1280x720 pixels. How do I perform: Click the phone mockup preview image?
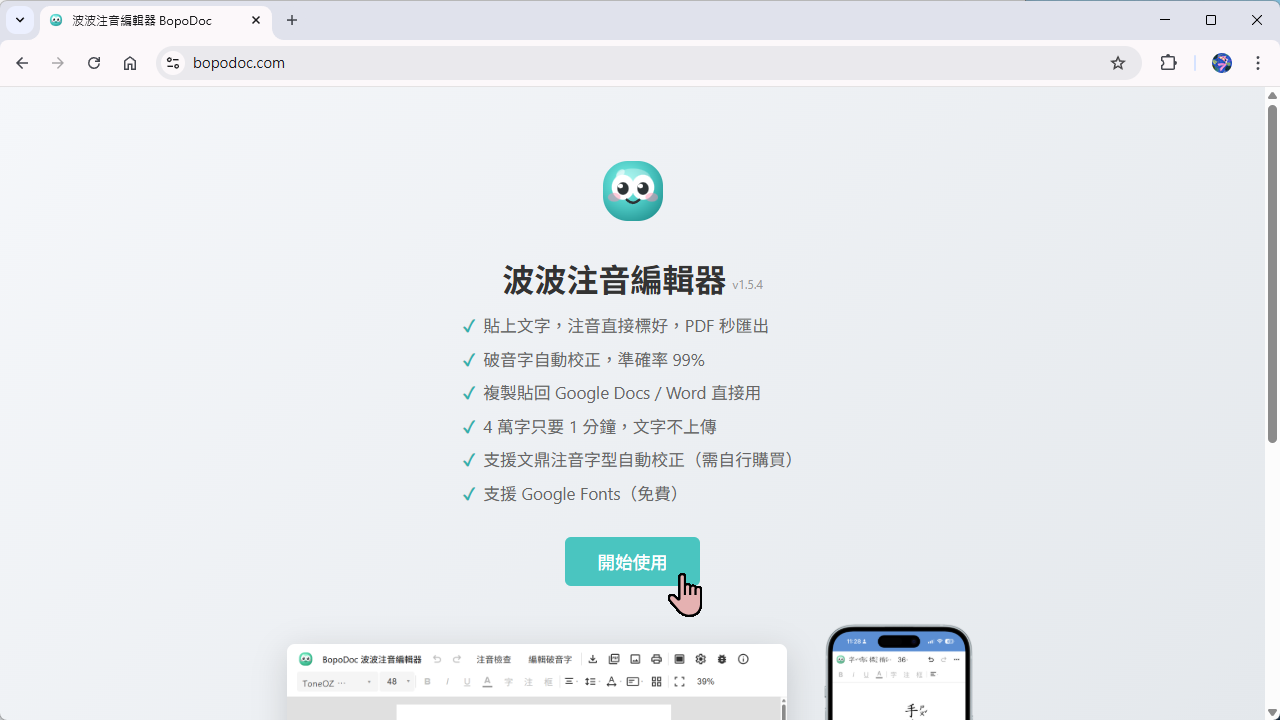(898, 675)
